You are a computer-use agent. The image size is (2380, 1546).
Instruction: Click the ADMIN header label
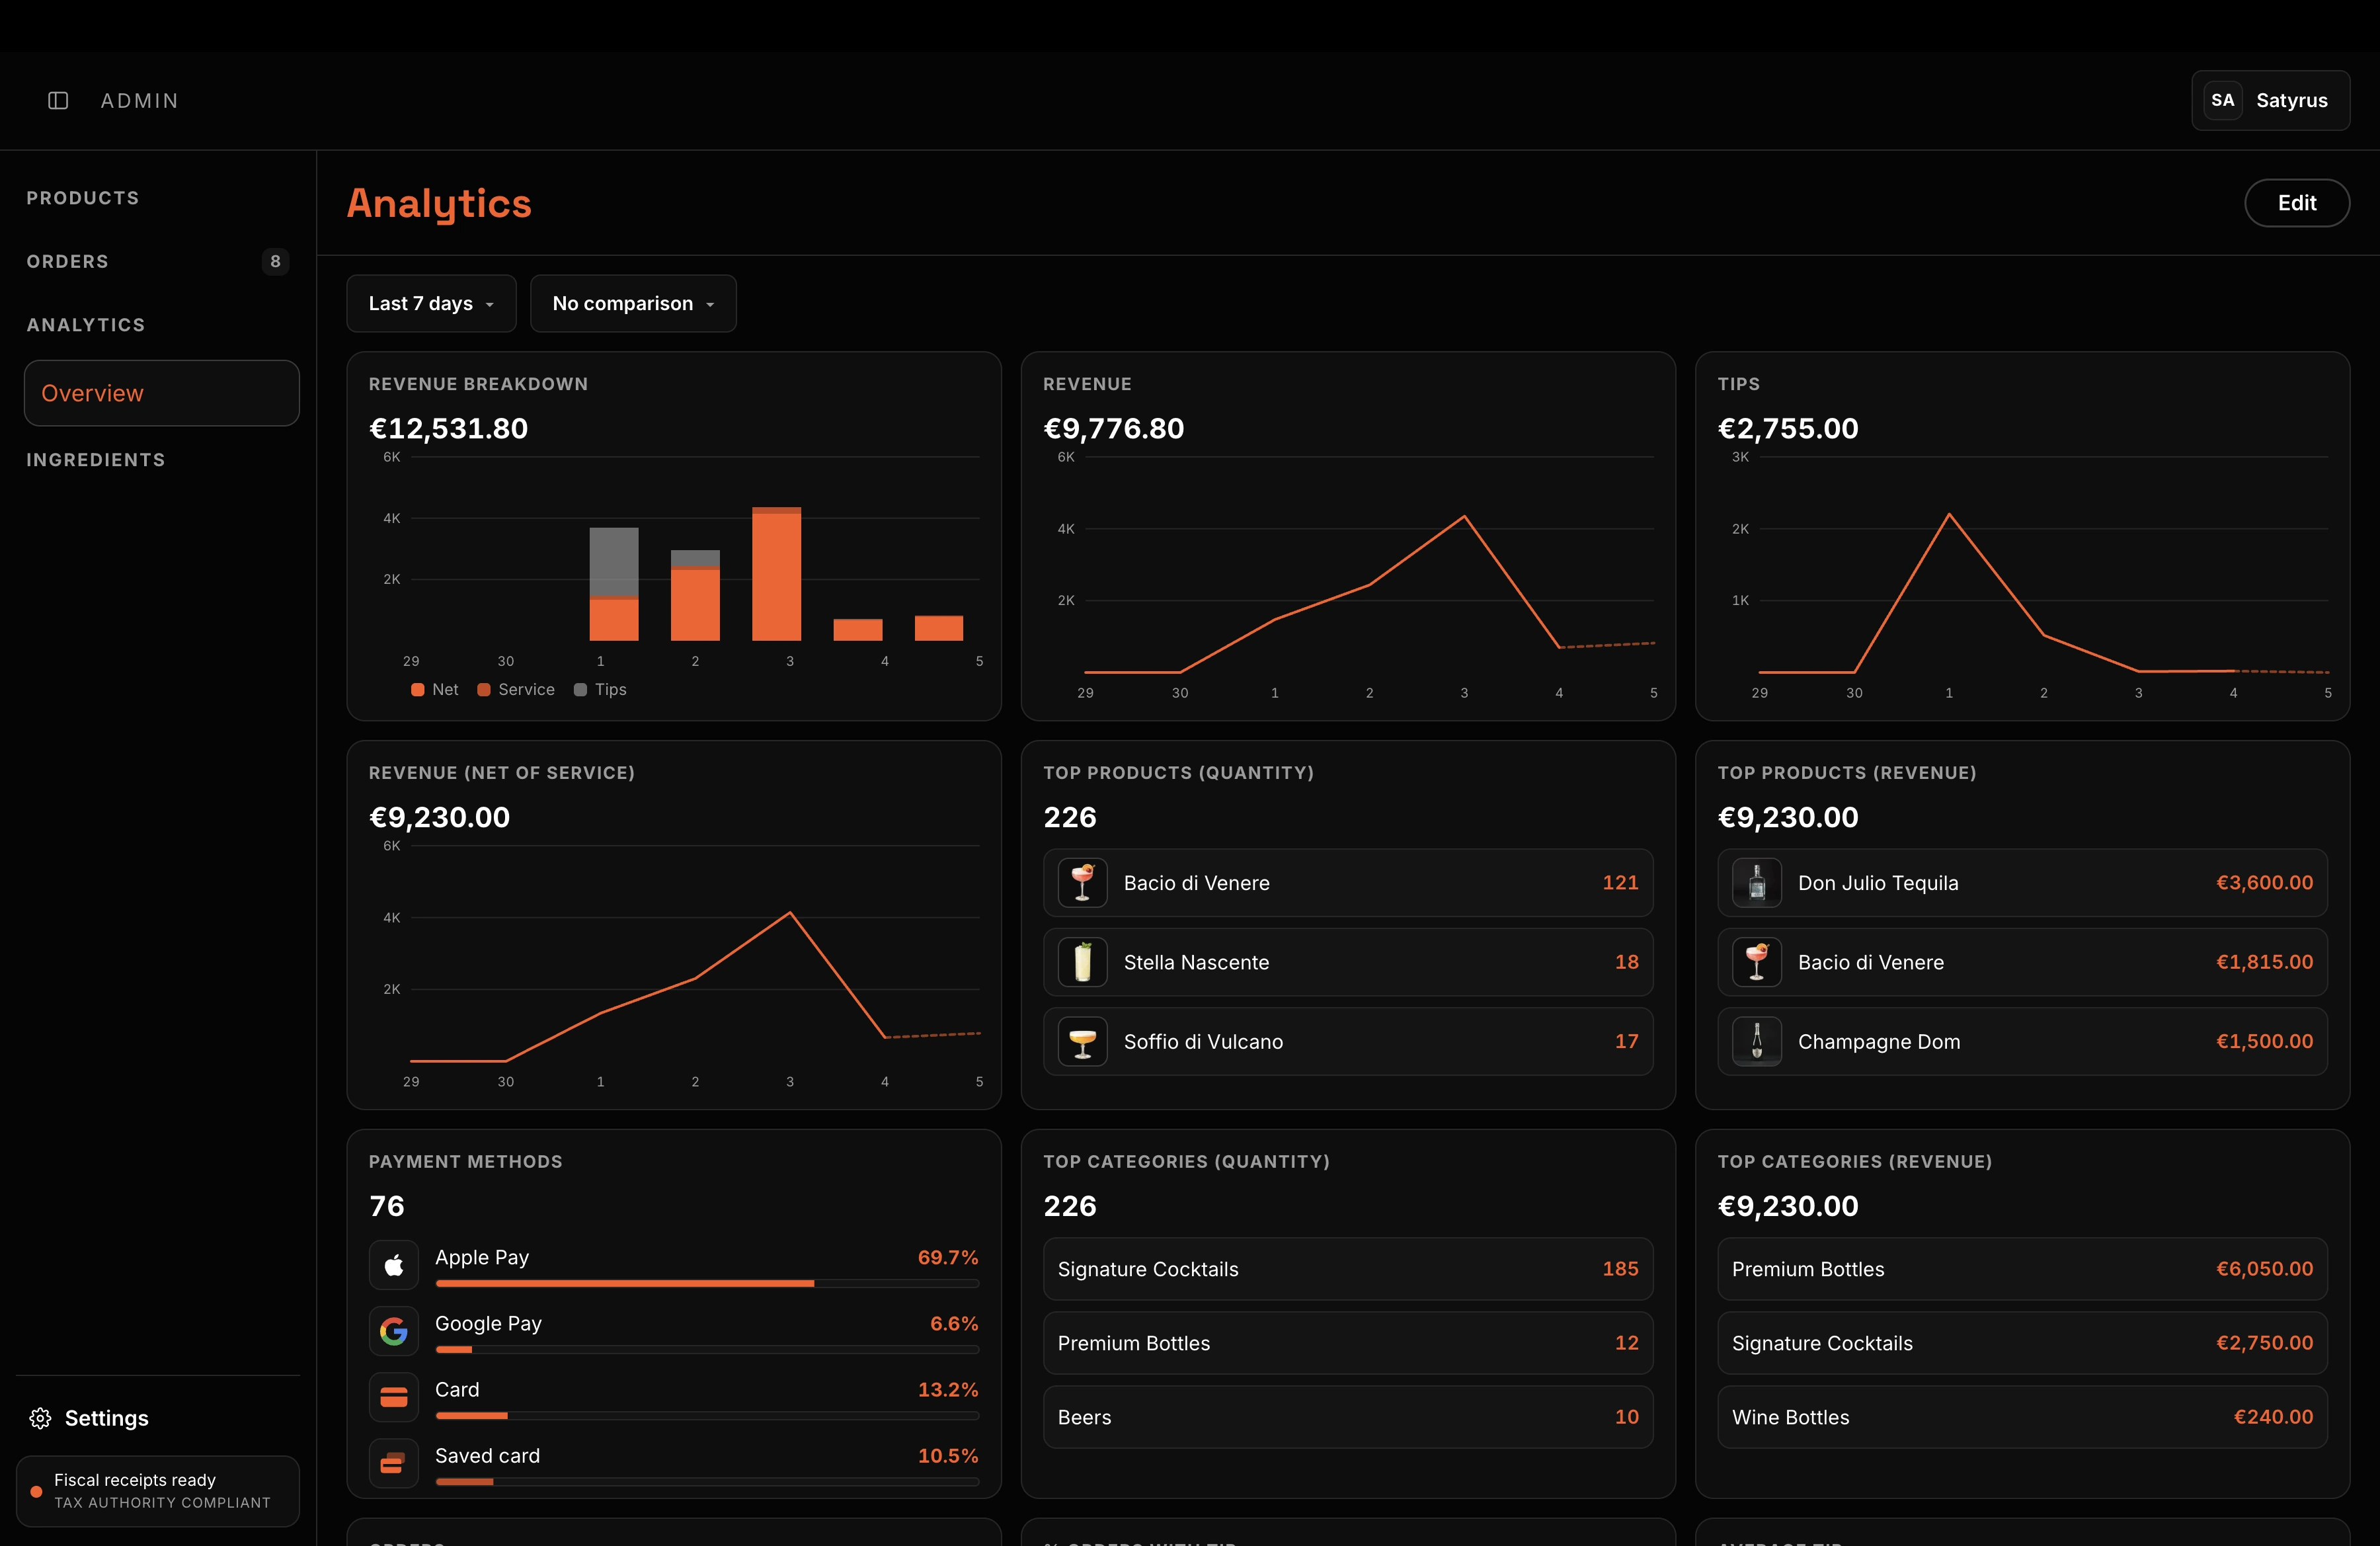139,101
